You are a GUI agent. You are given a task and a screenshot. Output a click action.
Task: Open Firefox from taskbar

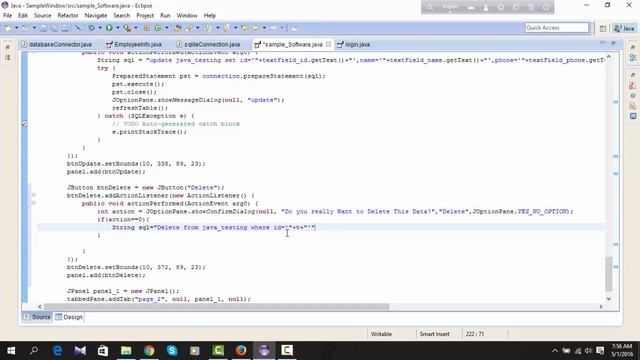point(241,350)
